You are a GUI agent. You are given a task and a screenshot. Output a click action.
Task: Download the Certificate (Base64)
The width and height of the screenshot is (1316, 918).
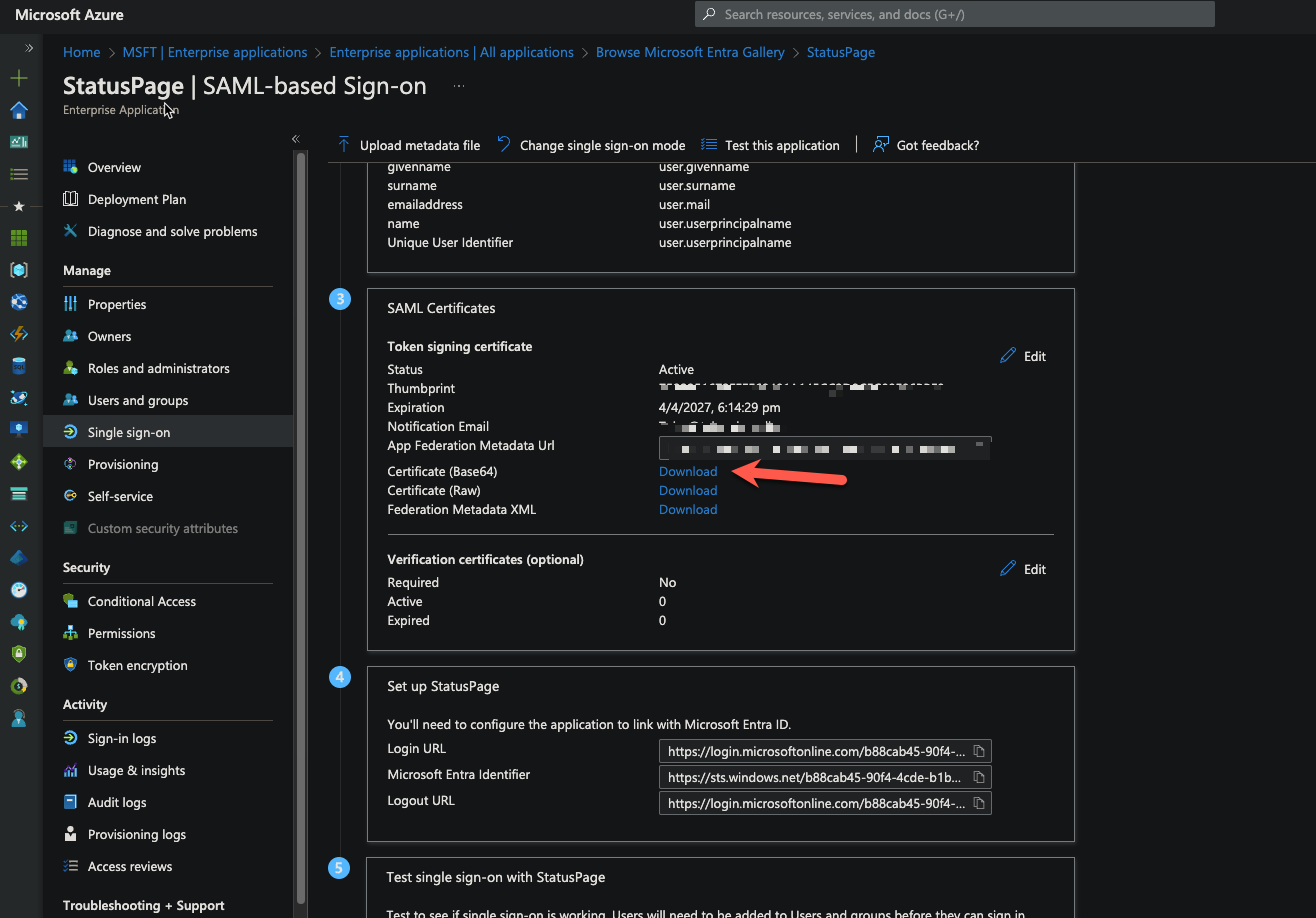688,471
